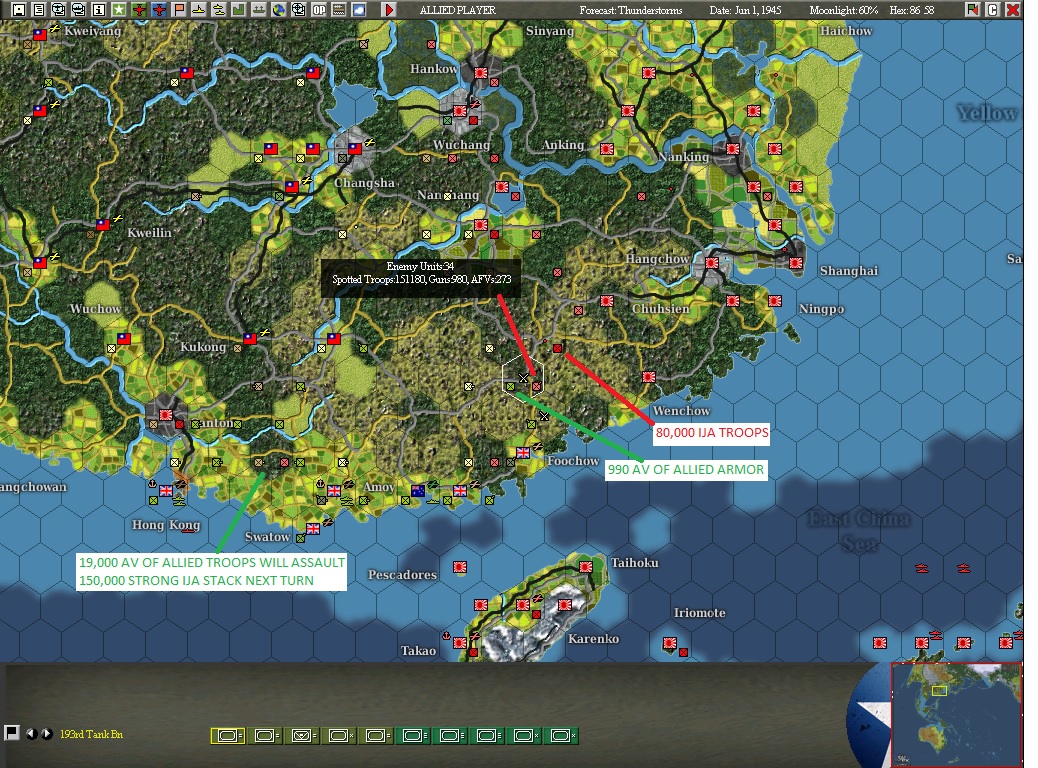Click the black-and-white flag icon at bottom left
This screenshot has width=1038, height=768.
11,733
